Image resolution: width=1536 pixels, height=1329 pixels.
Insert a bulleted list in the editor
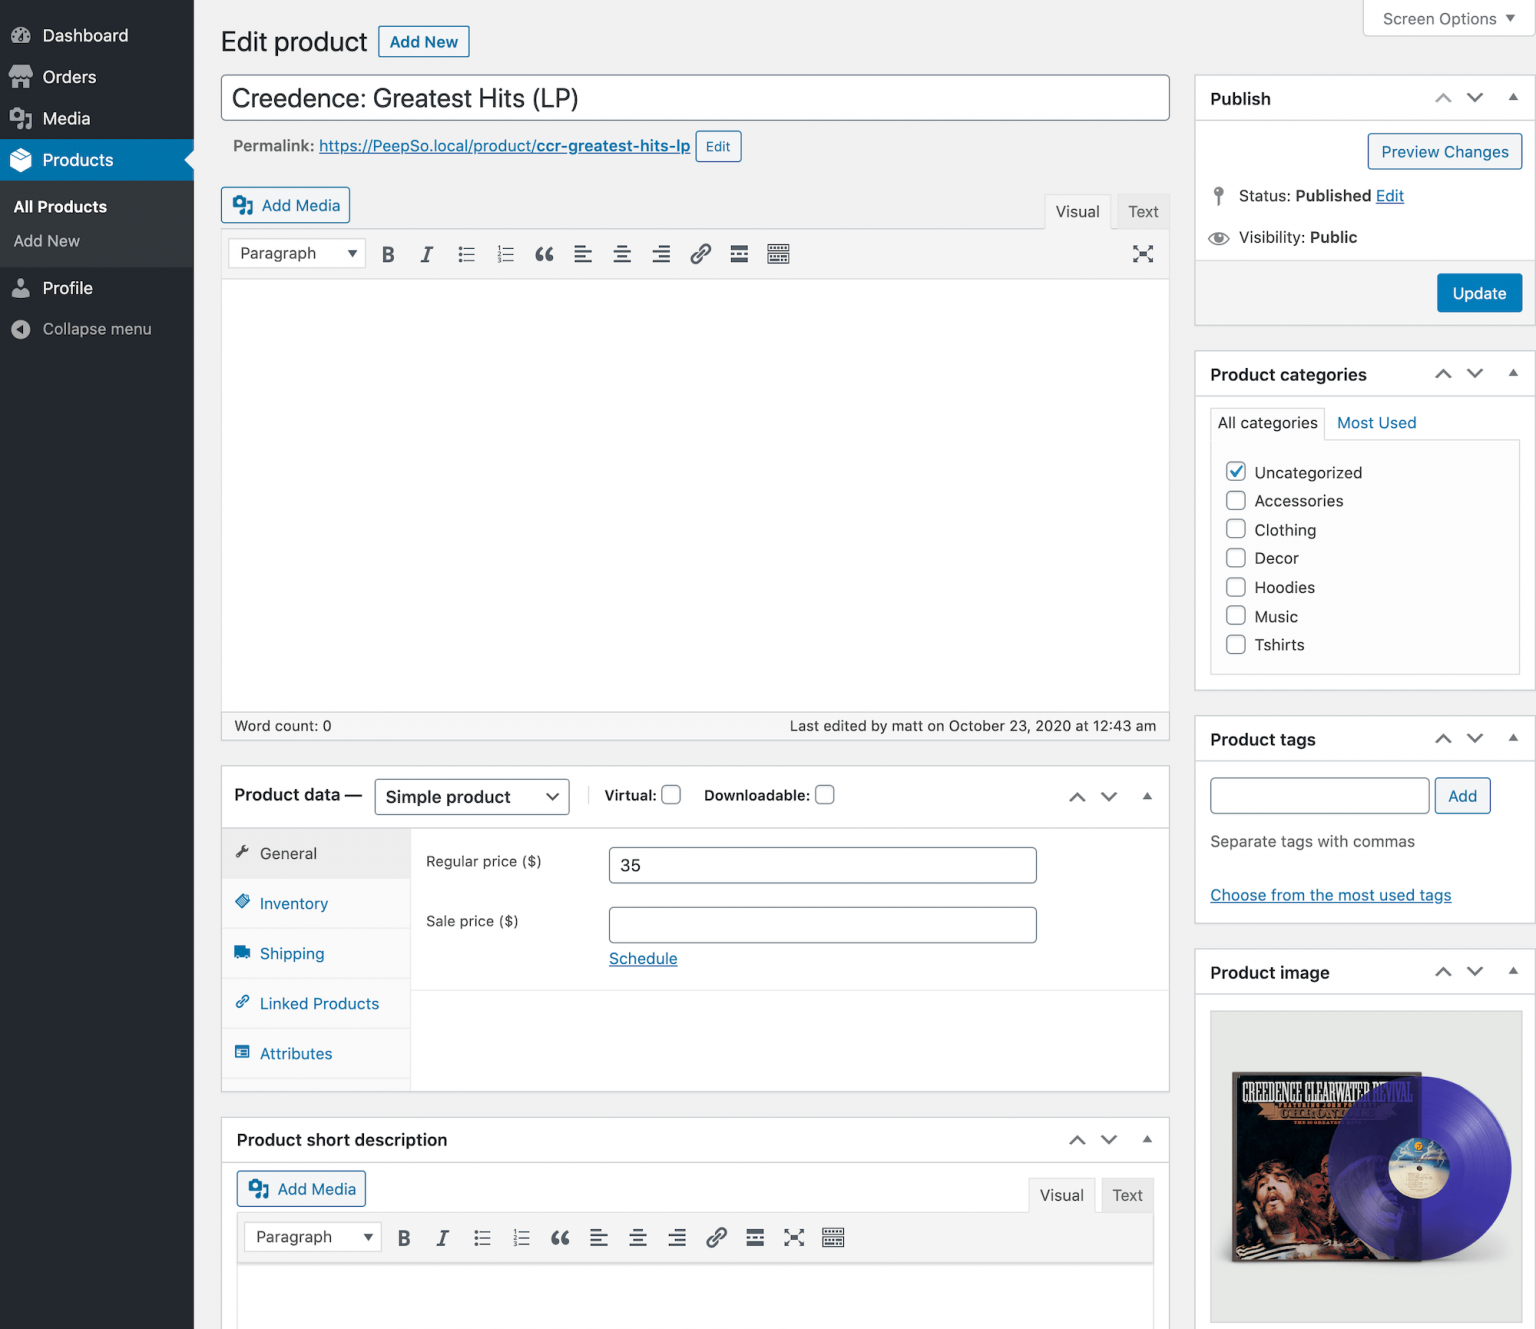pos(466,253)
